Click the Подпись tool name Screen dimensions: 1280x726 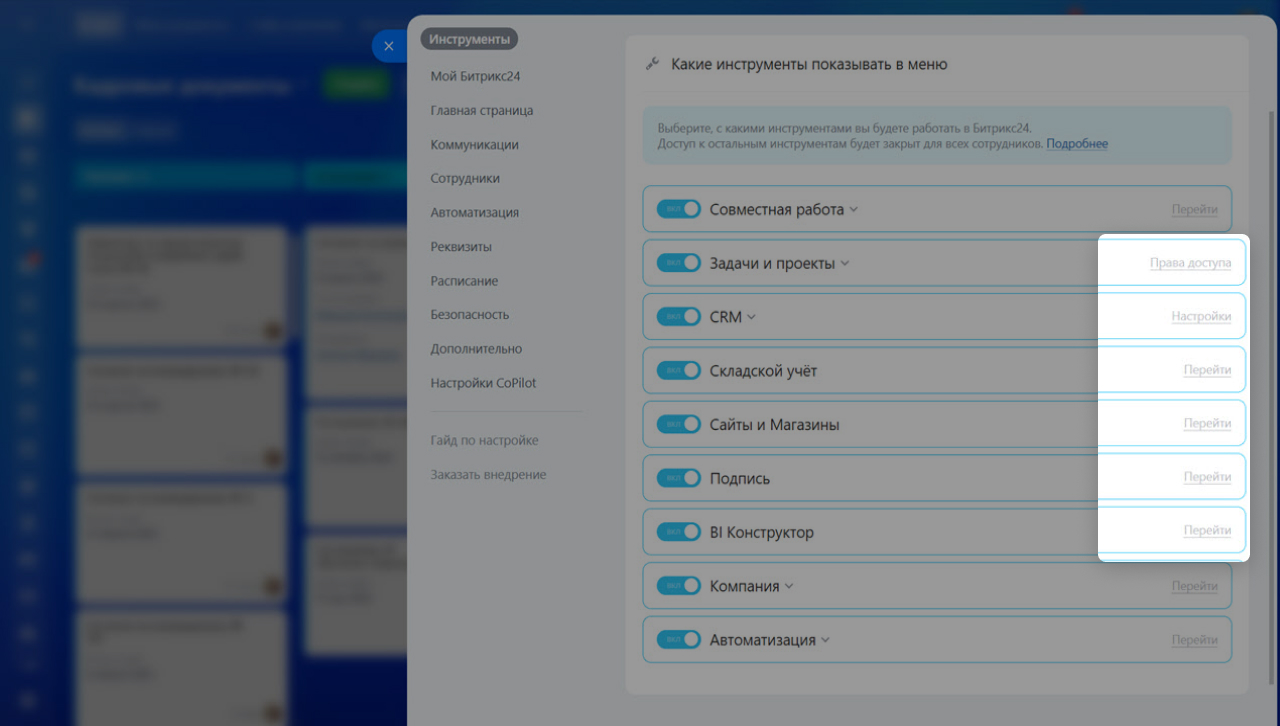click(740, 479)
